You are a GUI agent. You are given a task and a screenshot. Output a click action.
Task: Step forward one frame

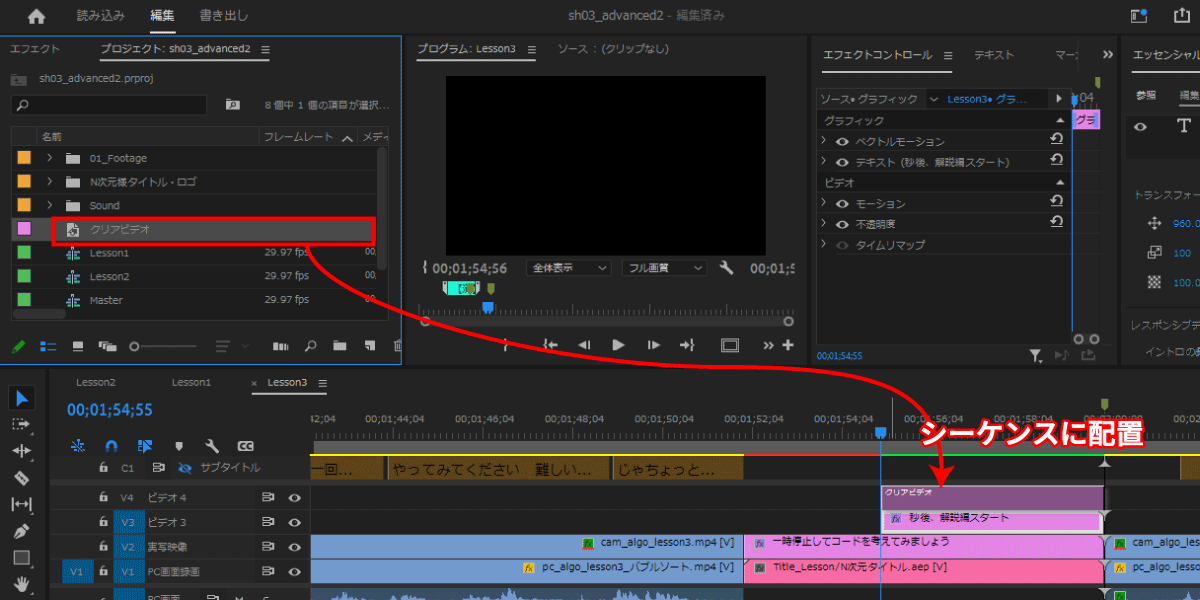coord(653,345)
